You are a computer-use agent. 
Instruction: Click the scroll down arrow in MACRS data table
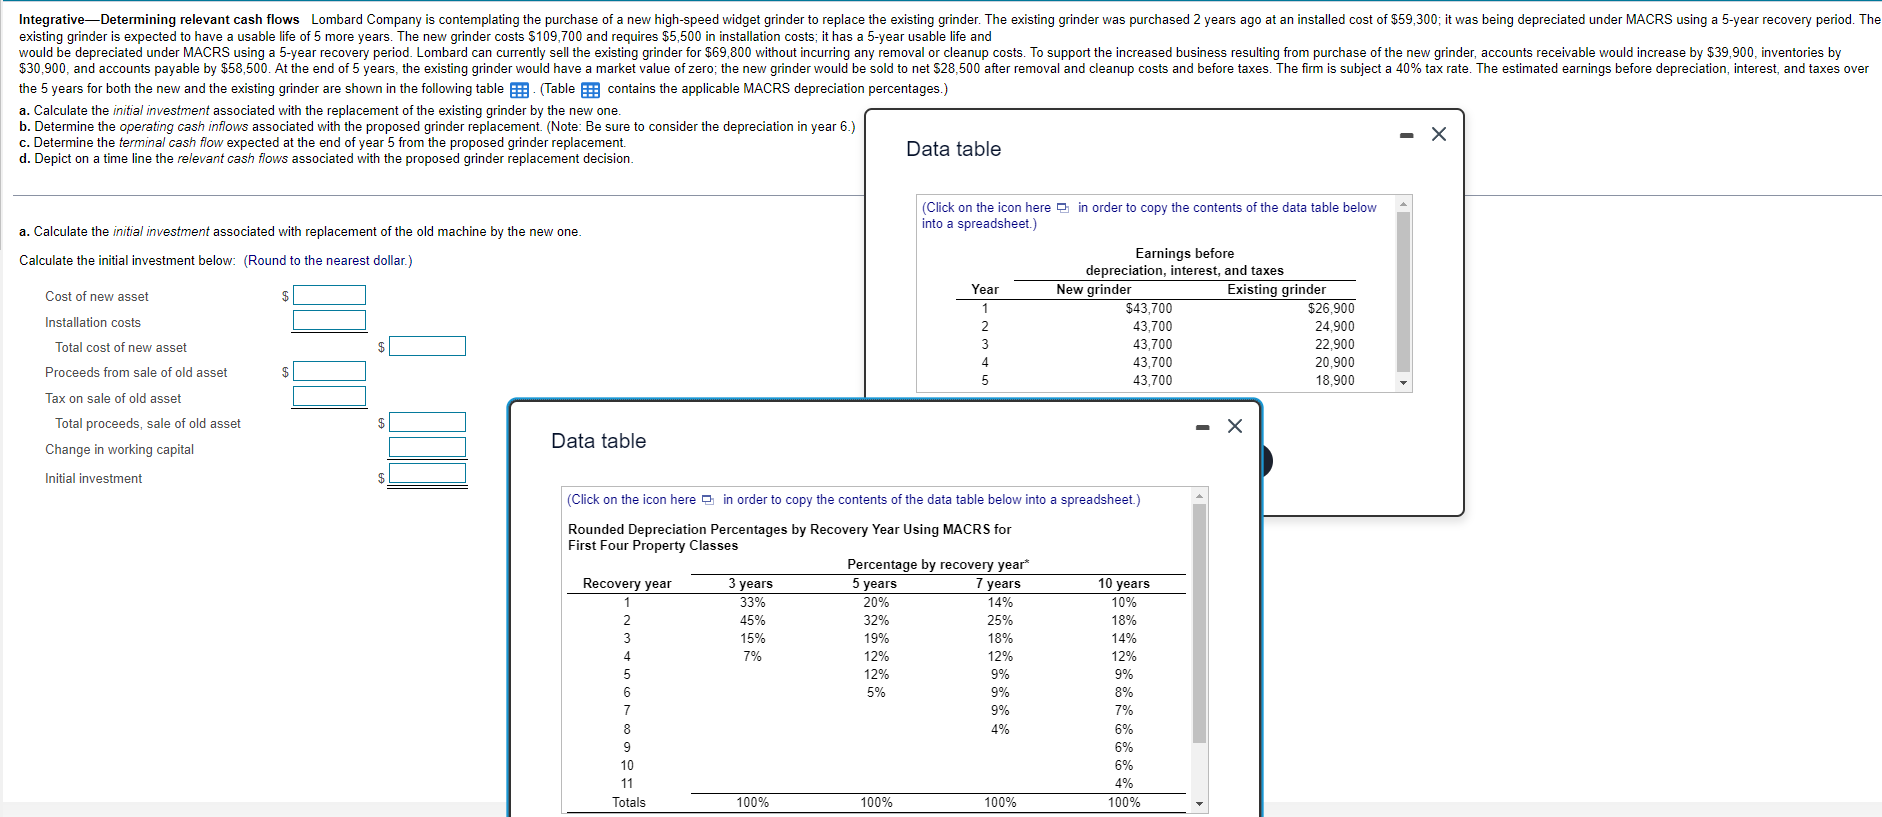[1200, 804]
